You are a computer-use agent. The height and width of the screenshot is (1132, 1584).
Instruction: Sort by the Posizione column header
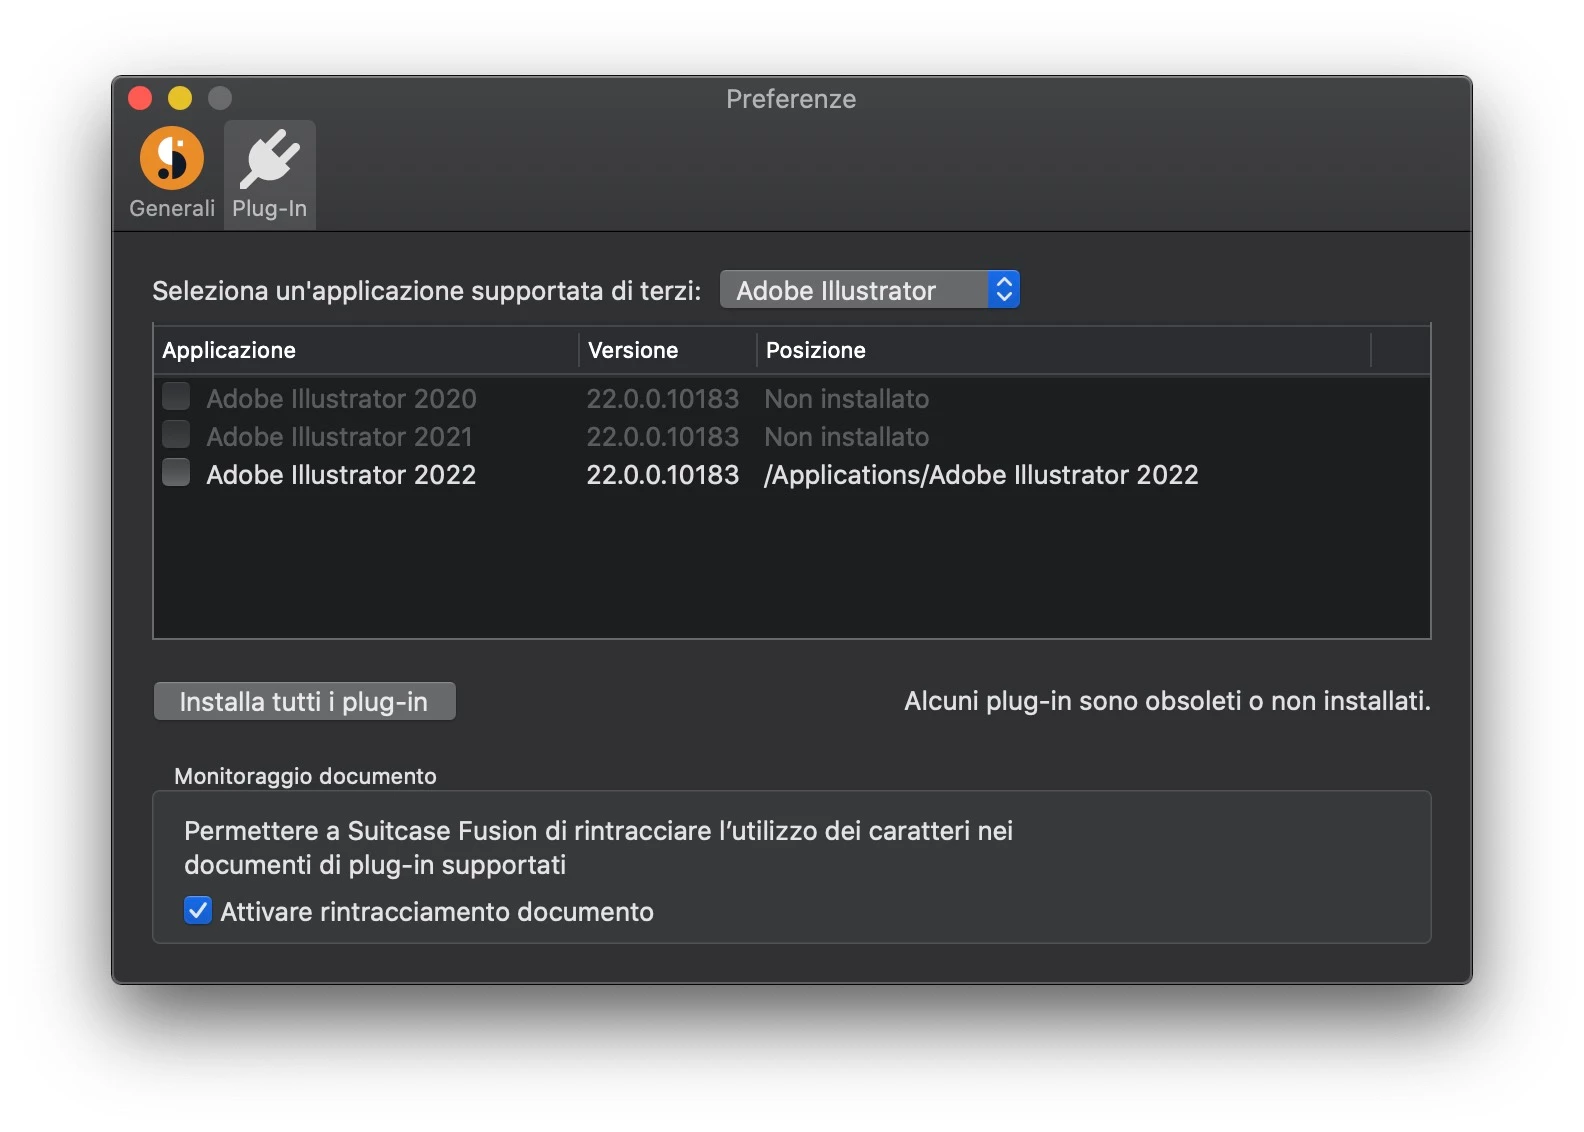coord(1064,350)
